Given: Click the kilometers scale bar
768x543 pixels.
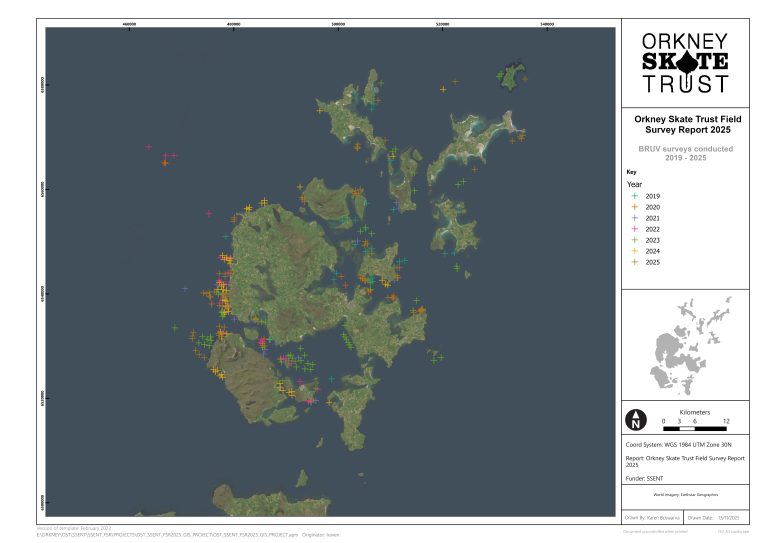Looking at the screenshot, I should click(695, 428).
